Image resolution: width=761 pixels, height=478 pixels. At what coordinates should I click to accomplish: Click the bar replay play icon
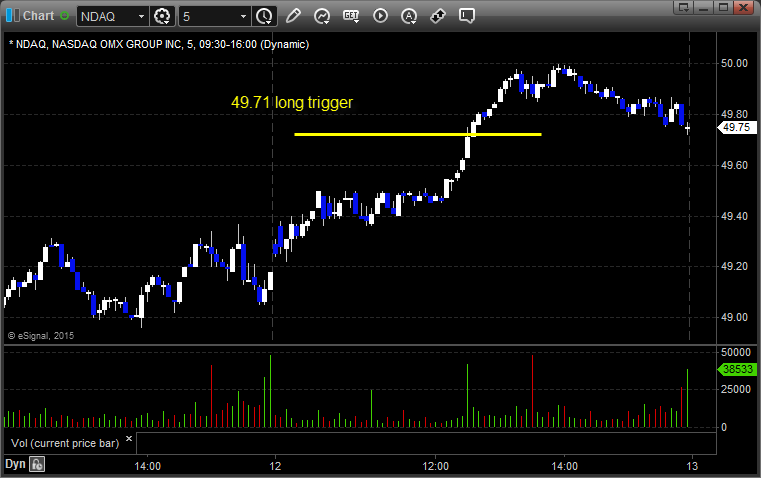click(380, 16)
